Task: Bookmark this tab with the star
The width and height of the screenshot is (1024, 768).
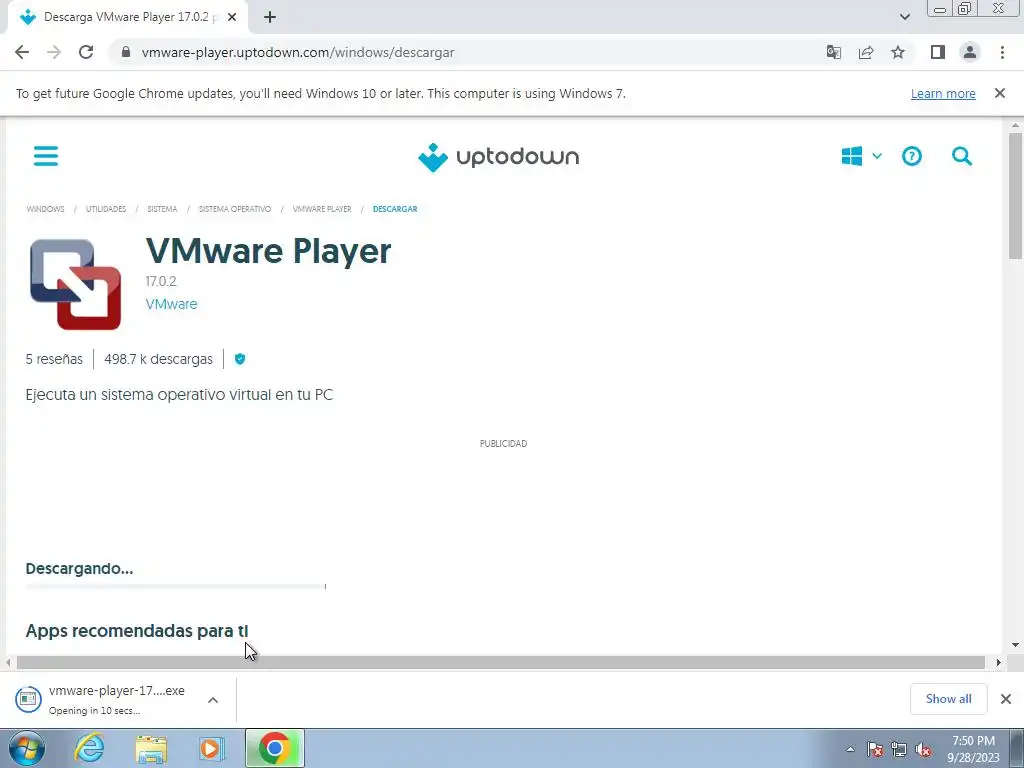Action: coord(898,52)
